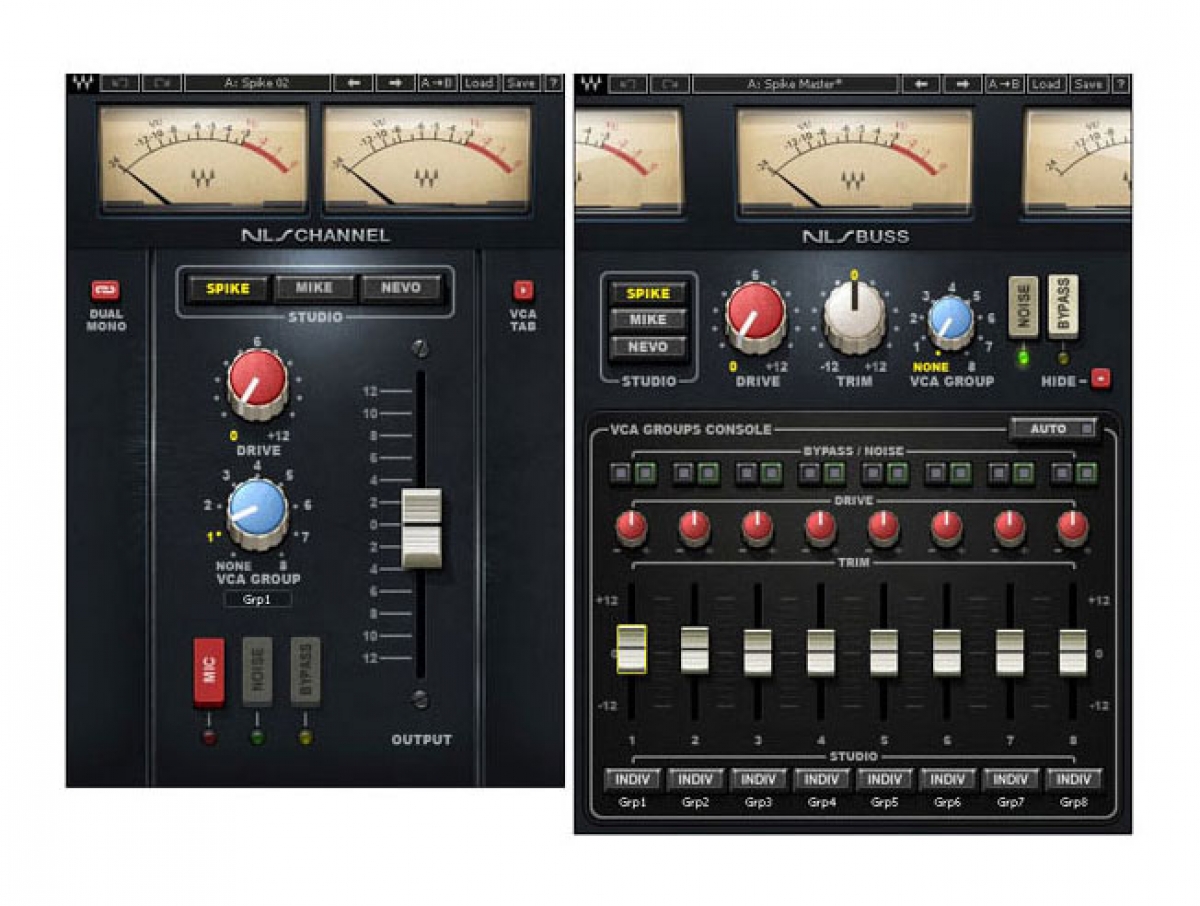This screenshot has width=1200, height=906.
Task: Click the group 1 Trim fader handle
Action: pyautogui.click(x=631, y=648)
